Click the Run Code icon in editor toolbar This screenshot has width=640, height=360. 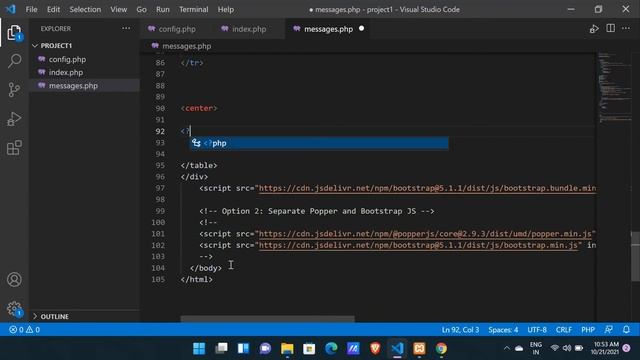(594, 29)
